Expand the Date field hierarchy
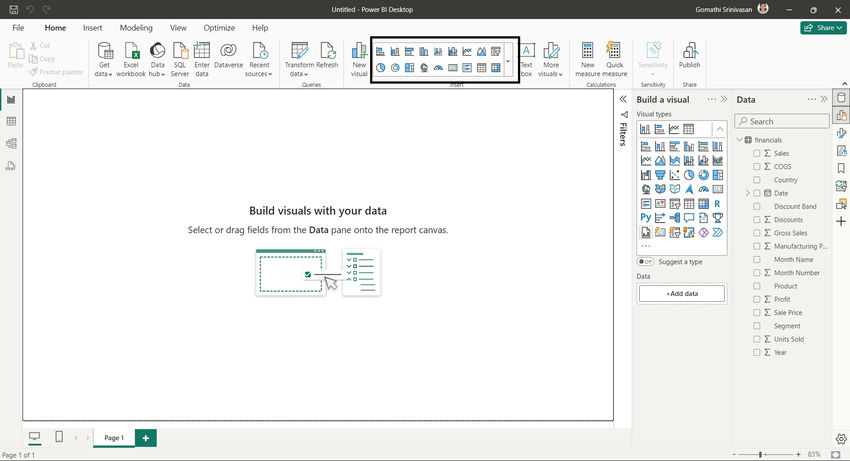This screenshot has width=850, height=461. click(x=748, y=193)
